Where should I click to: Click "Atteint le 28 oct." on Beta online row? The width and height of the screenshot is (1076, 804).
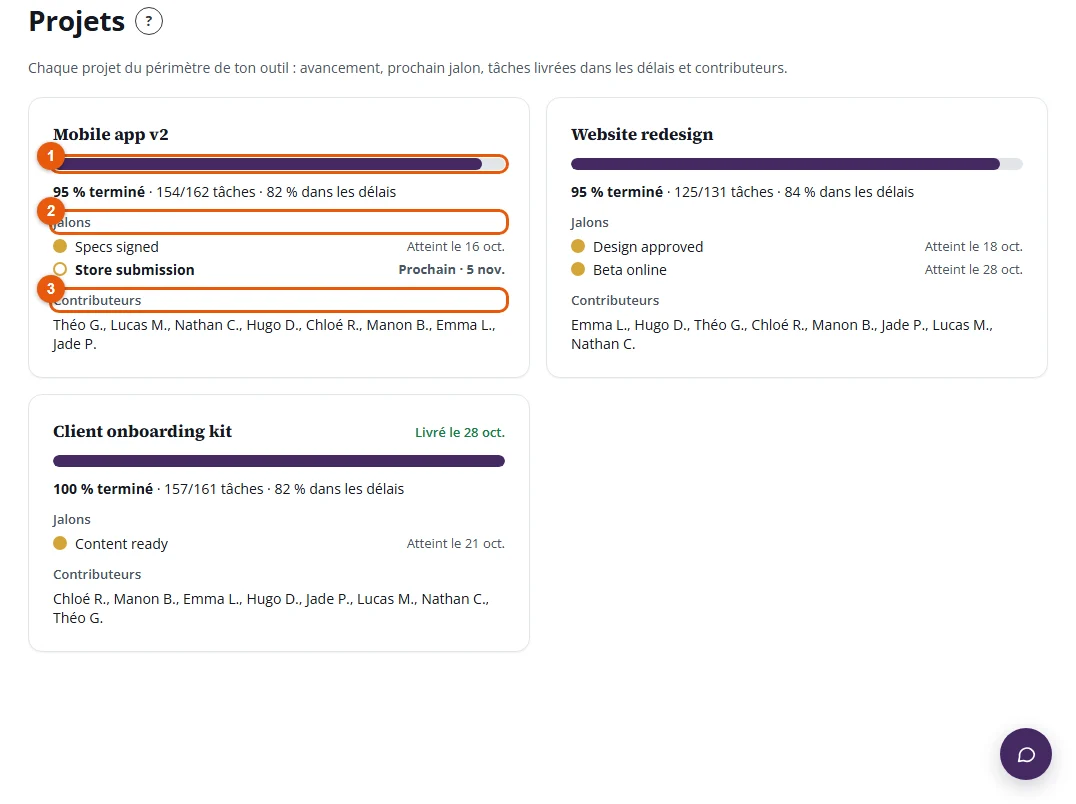tap(974, 270)
